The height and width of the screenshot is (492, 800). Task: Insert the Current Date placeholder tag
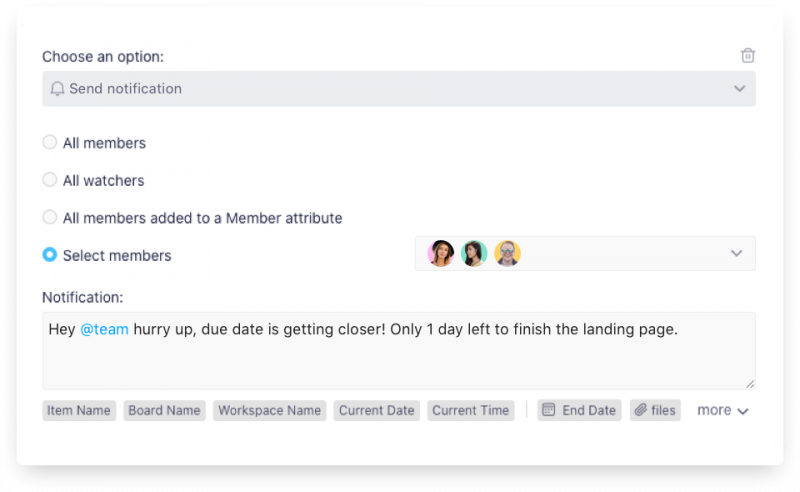(376, 410)
